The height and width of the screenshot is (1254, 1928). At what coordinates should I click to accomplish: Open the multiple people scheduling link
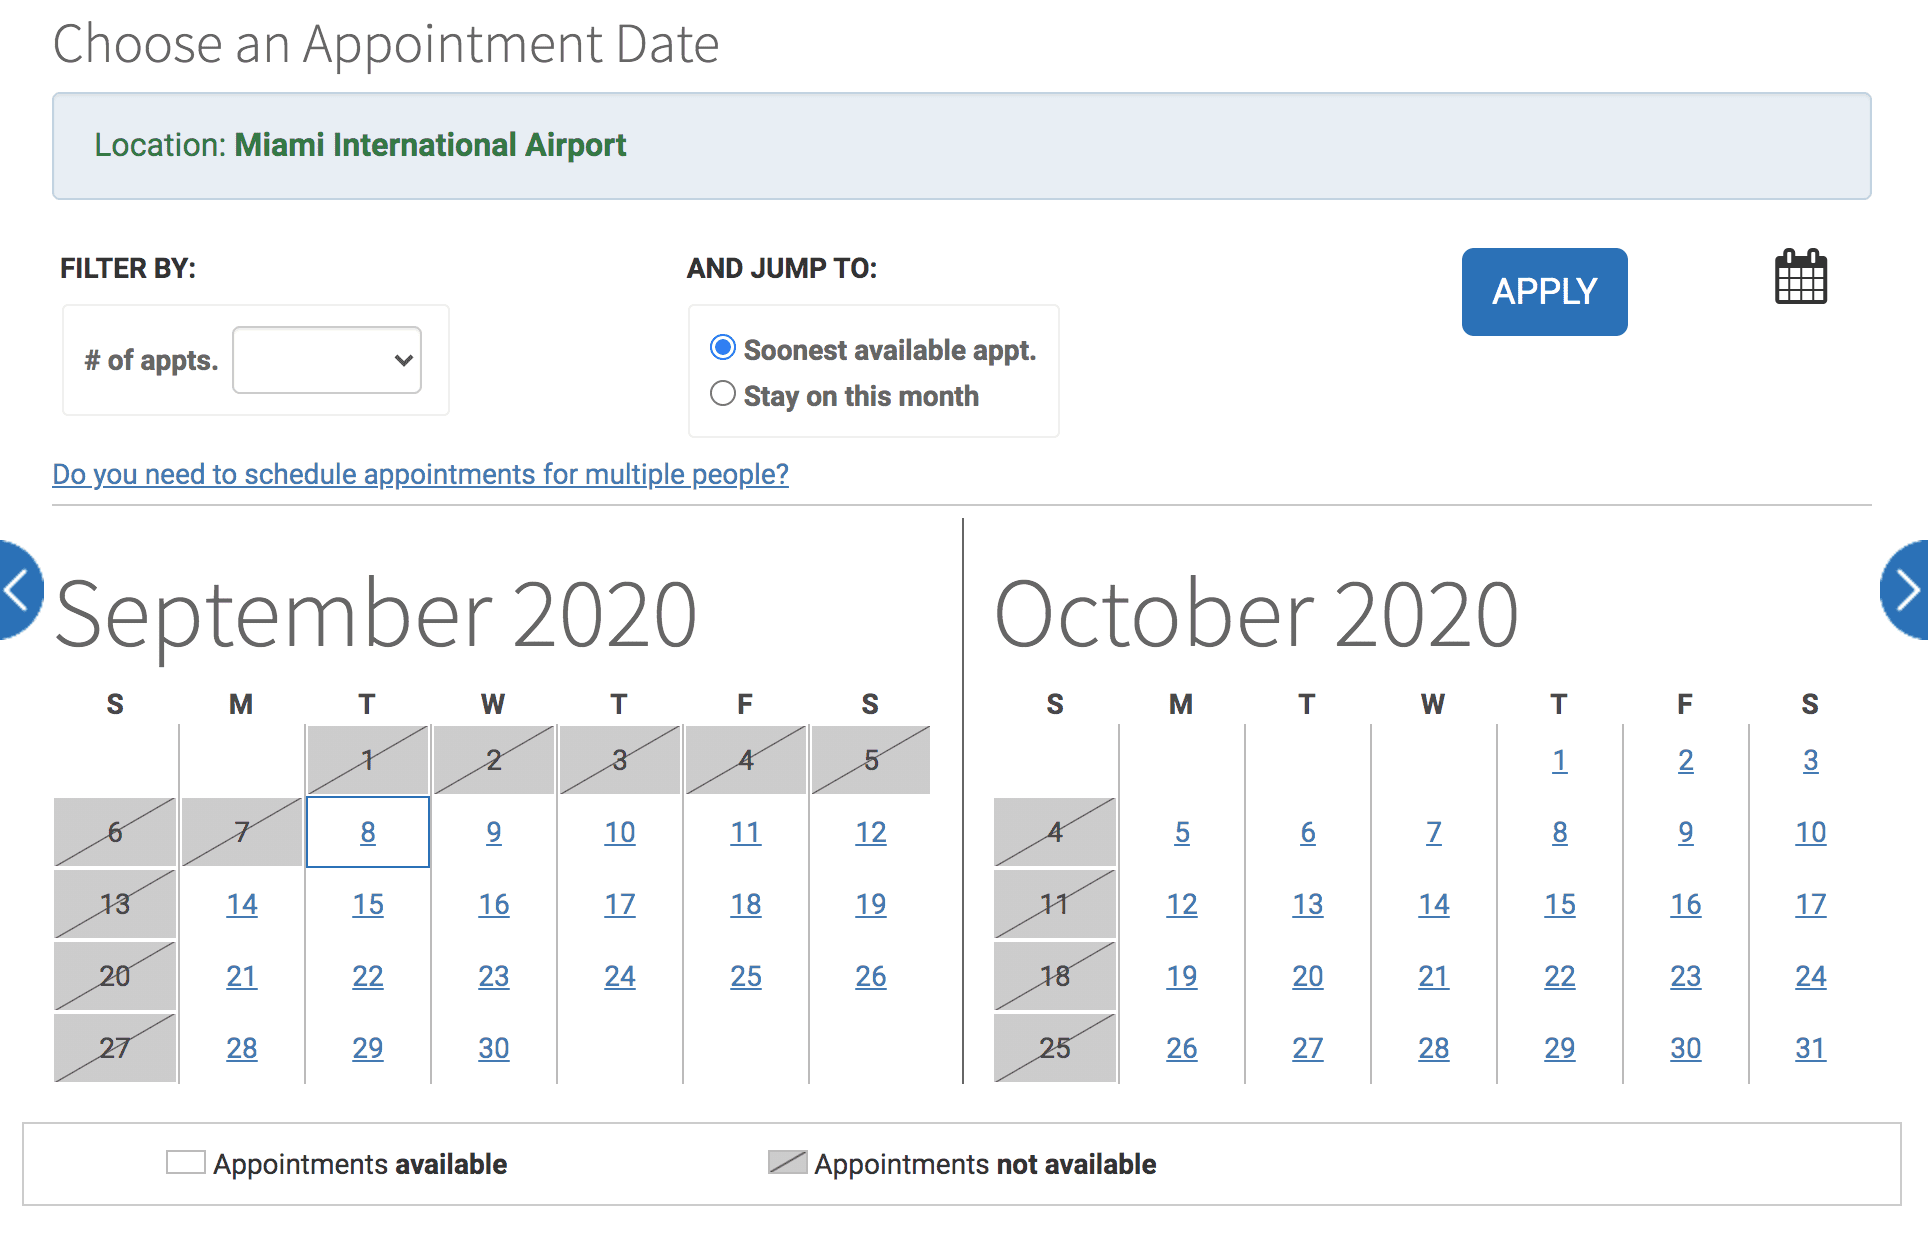coord(419,474)
